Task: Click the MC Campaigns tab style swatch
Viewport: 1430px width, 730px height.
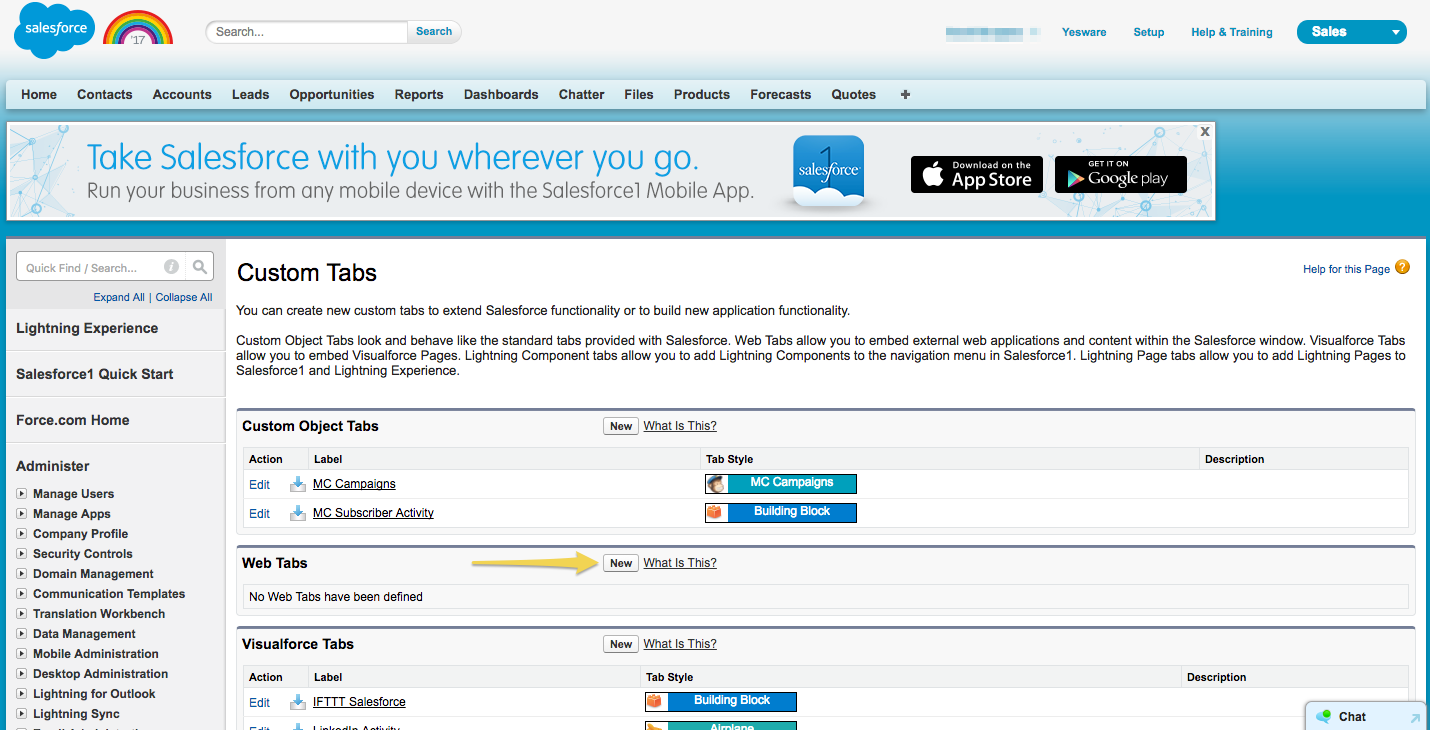Action: tap(781, 483)
